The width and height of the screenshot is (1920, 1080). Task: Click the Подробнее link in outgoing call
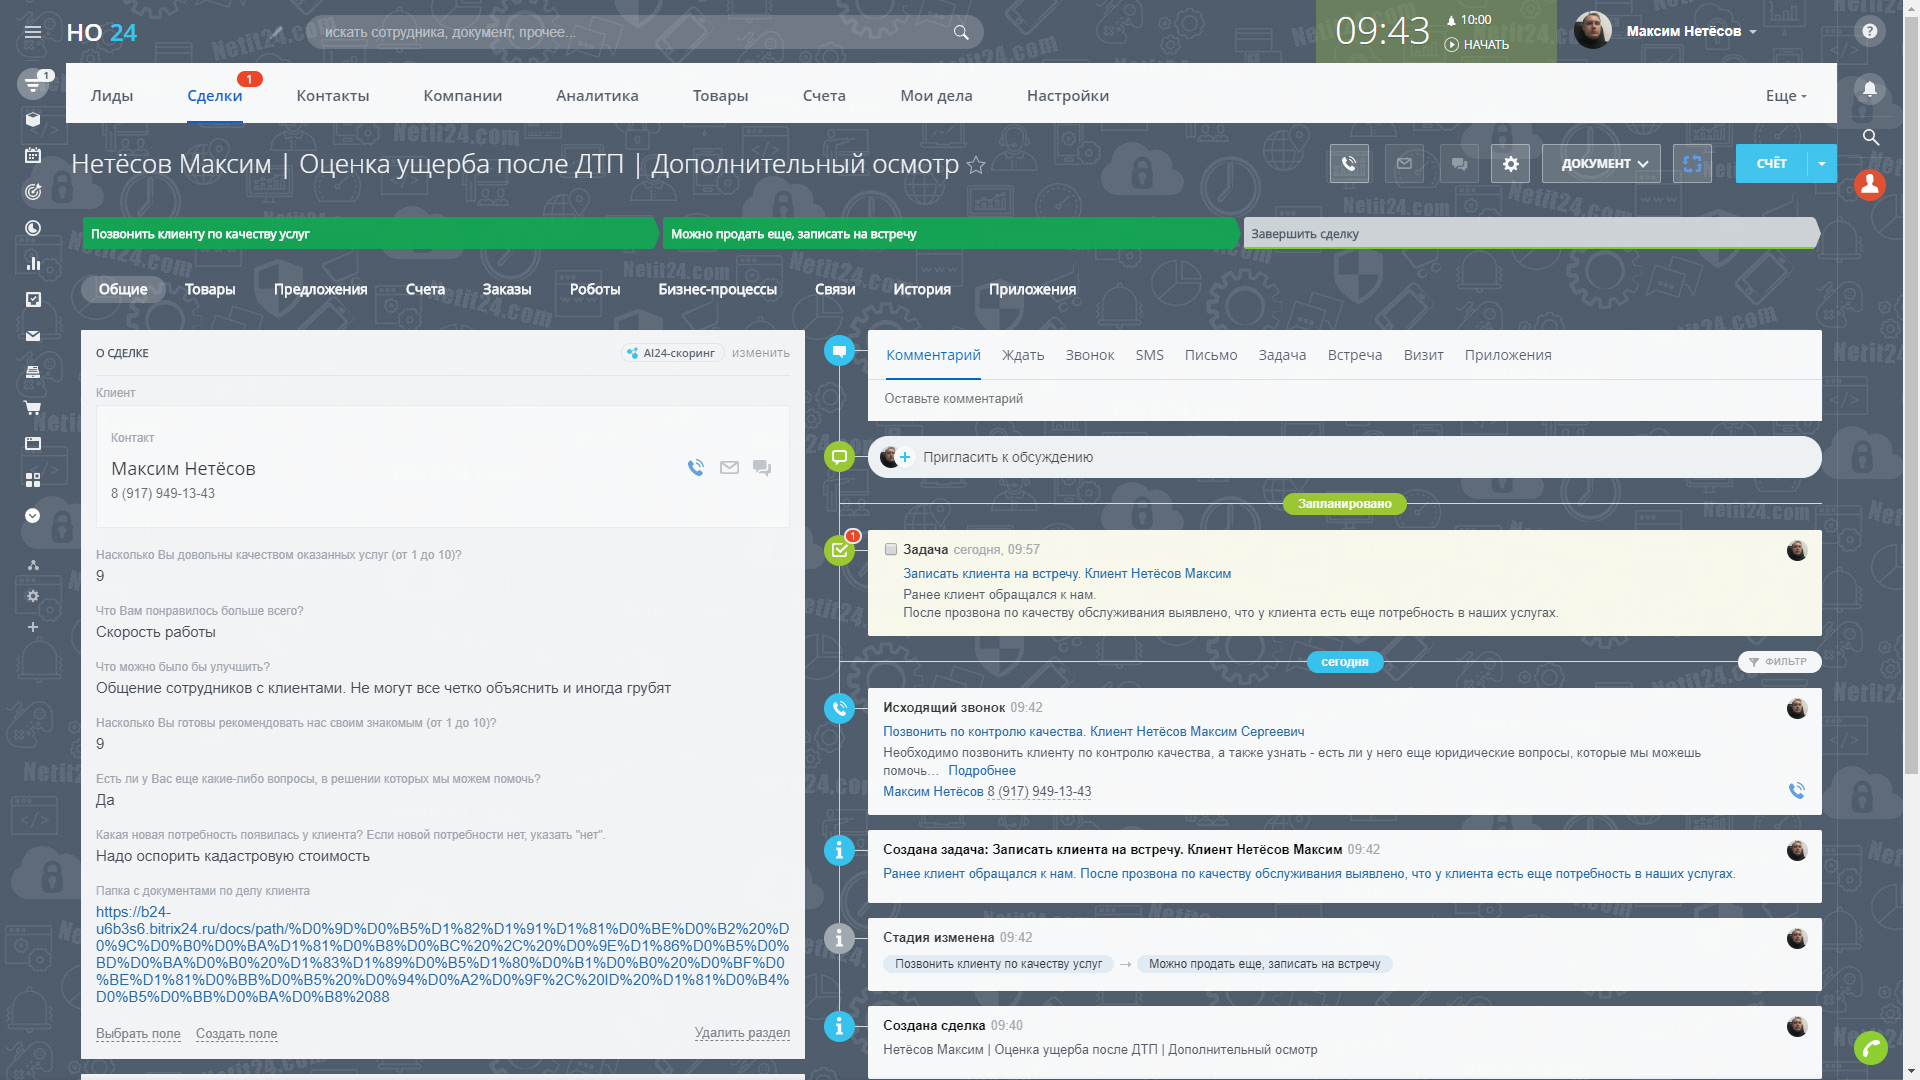(981, 771)
